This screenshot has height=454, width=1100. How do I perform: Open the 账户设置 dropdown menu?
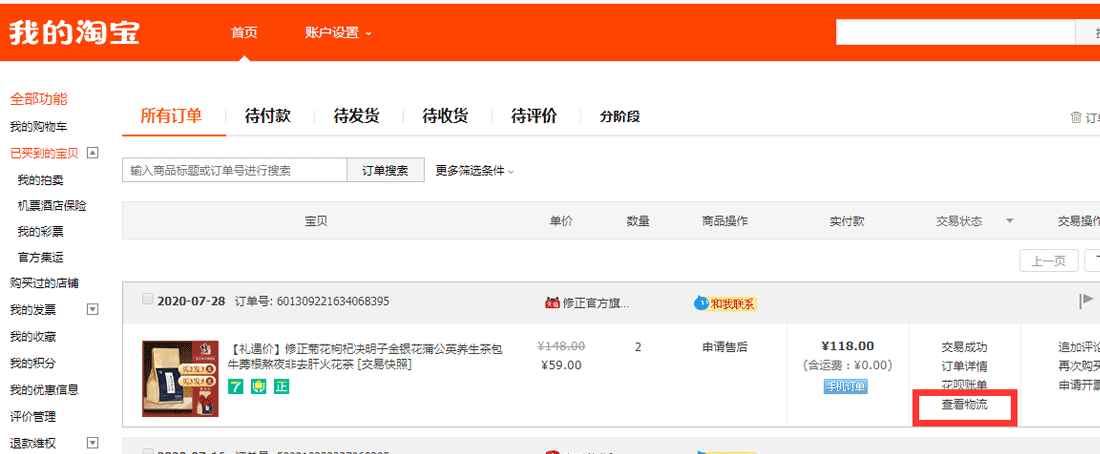click(338, 32)
